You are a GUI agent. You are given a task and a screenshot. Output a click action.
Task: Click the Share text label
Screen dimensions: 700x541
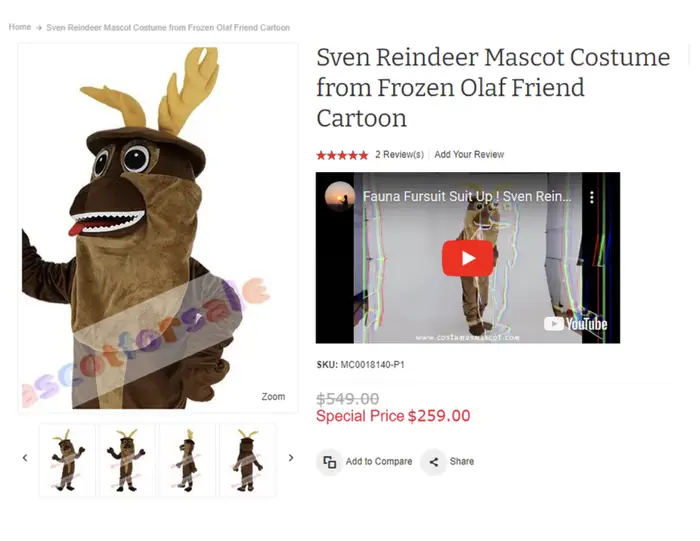462,462
